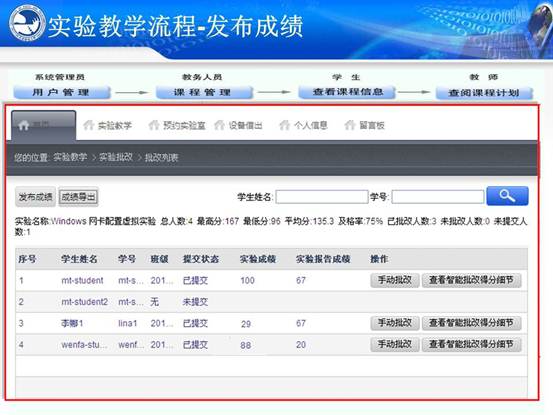Click the experiment score 29
The width and height of the screenshot is (553, 415).
point(246,324)
